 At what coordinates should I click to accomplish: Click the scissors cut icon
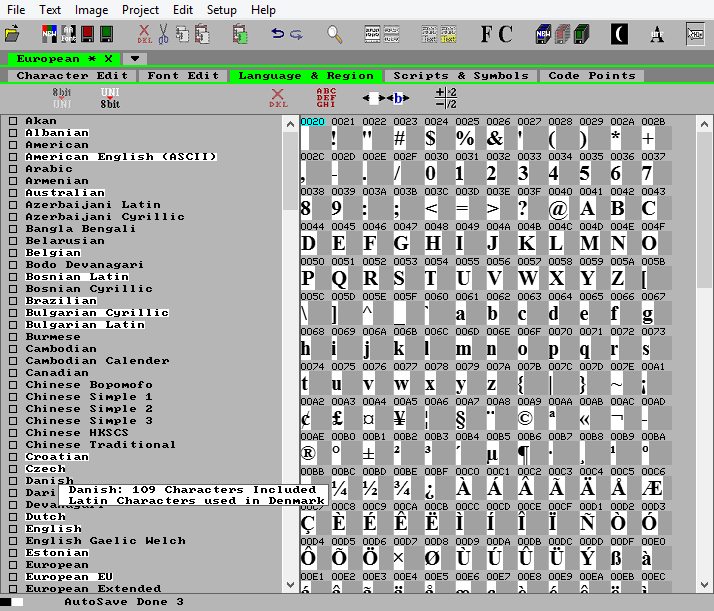[163, 34]
